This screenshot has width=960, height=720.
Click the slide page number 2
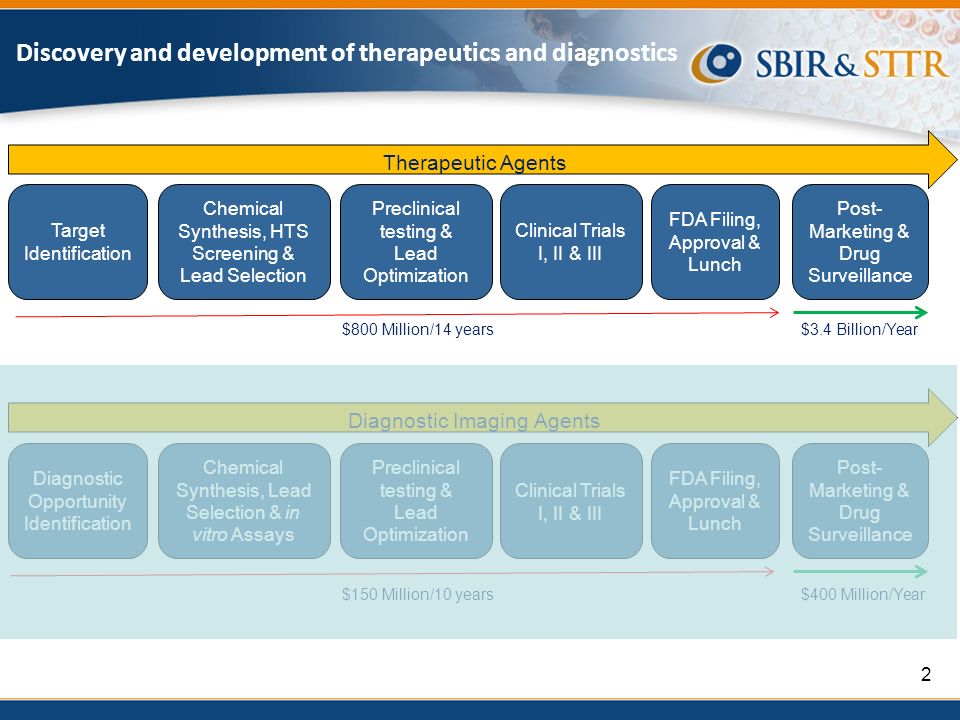[x=926, y=674]
